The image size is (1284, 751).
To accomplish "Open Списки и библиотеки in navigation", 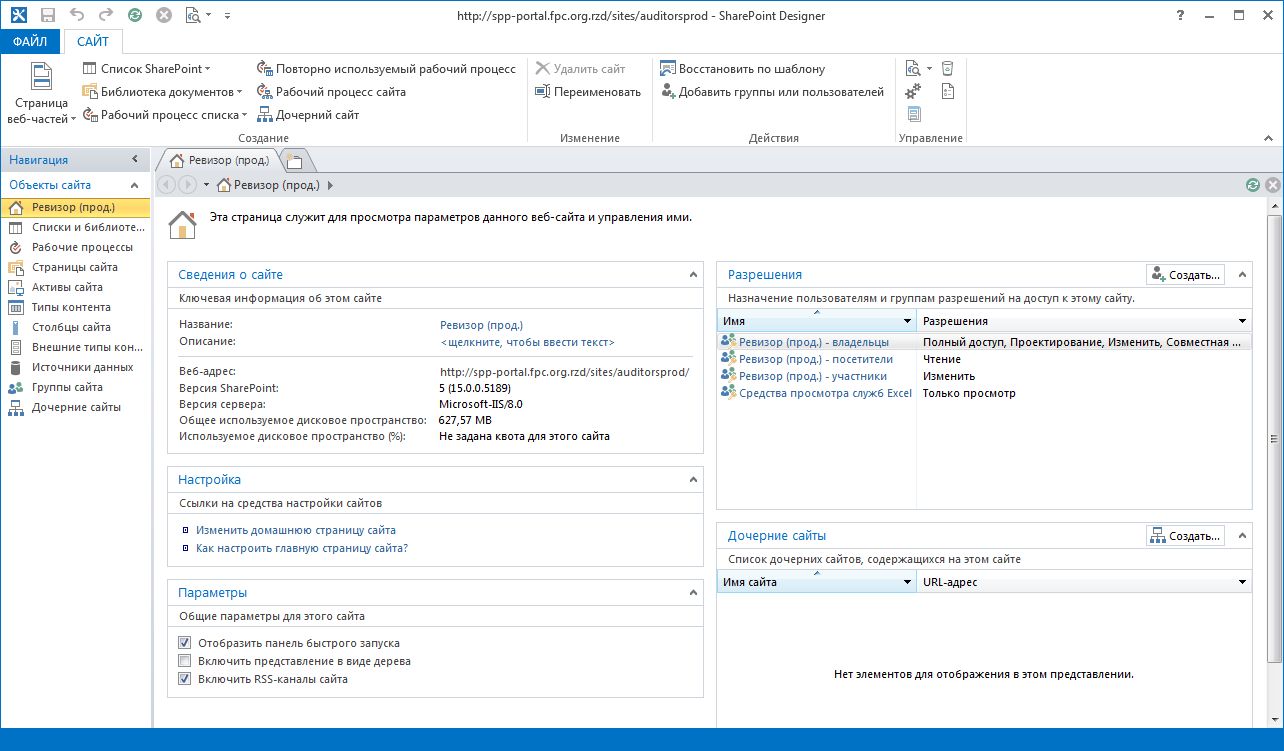I will (x=75, y=227).
